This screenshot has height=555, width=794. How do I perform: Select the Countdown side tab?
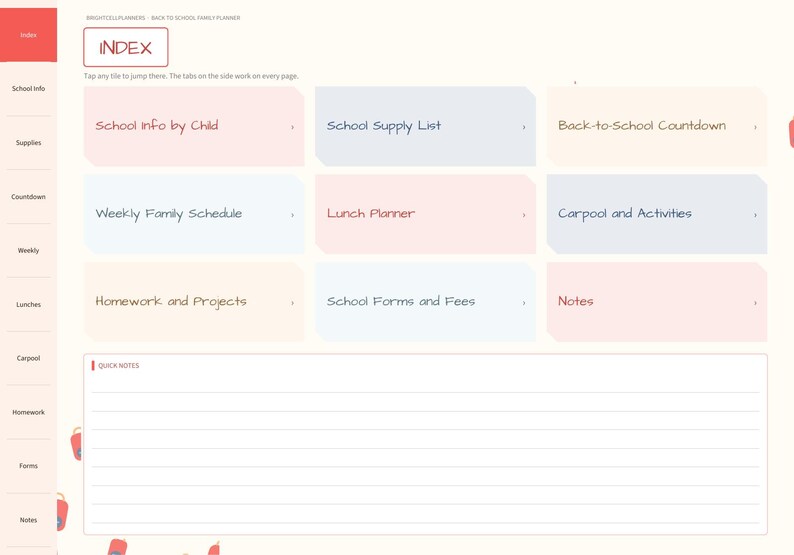(x=28, y=196)
